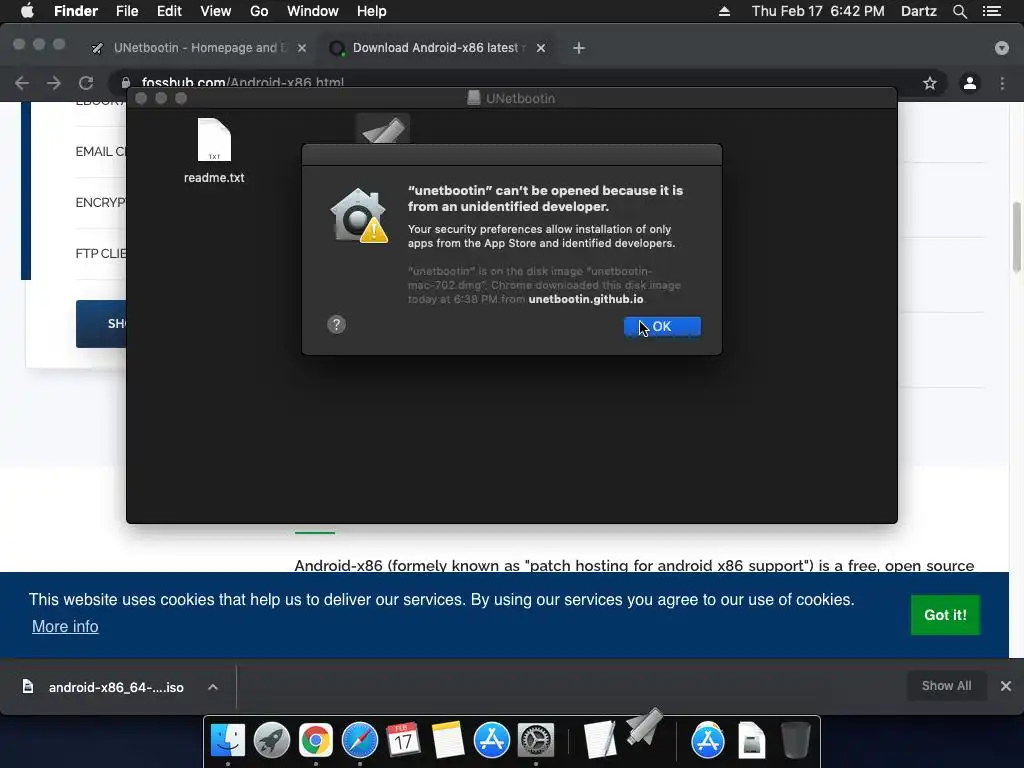Bookmark this page with the star
Viewport: 1024px width, 768px height.
click(x=930, y=83)
